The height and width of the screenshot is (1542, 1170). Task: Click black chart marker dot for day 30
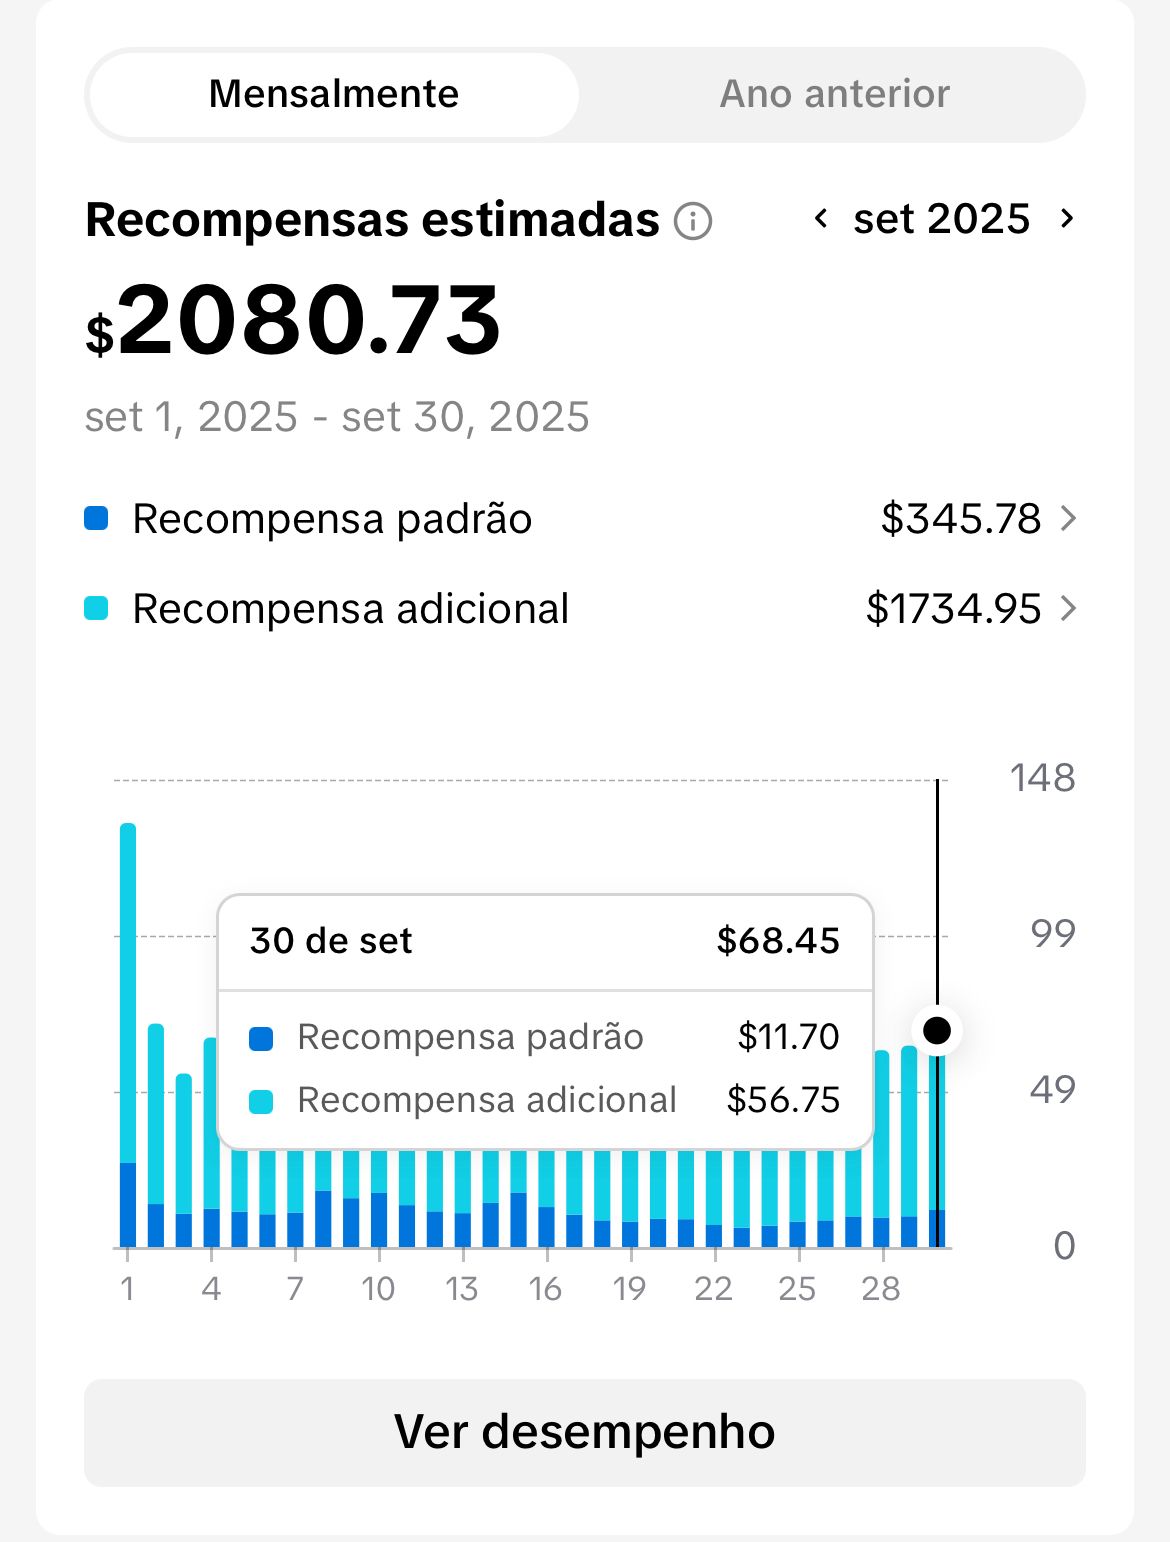pyautogui.click(x=937, y=1030)
